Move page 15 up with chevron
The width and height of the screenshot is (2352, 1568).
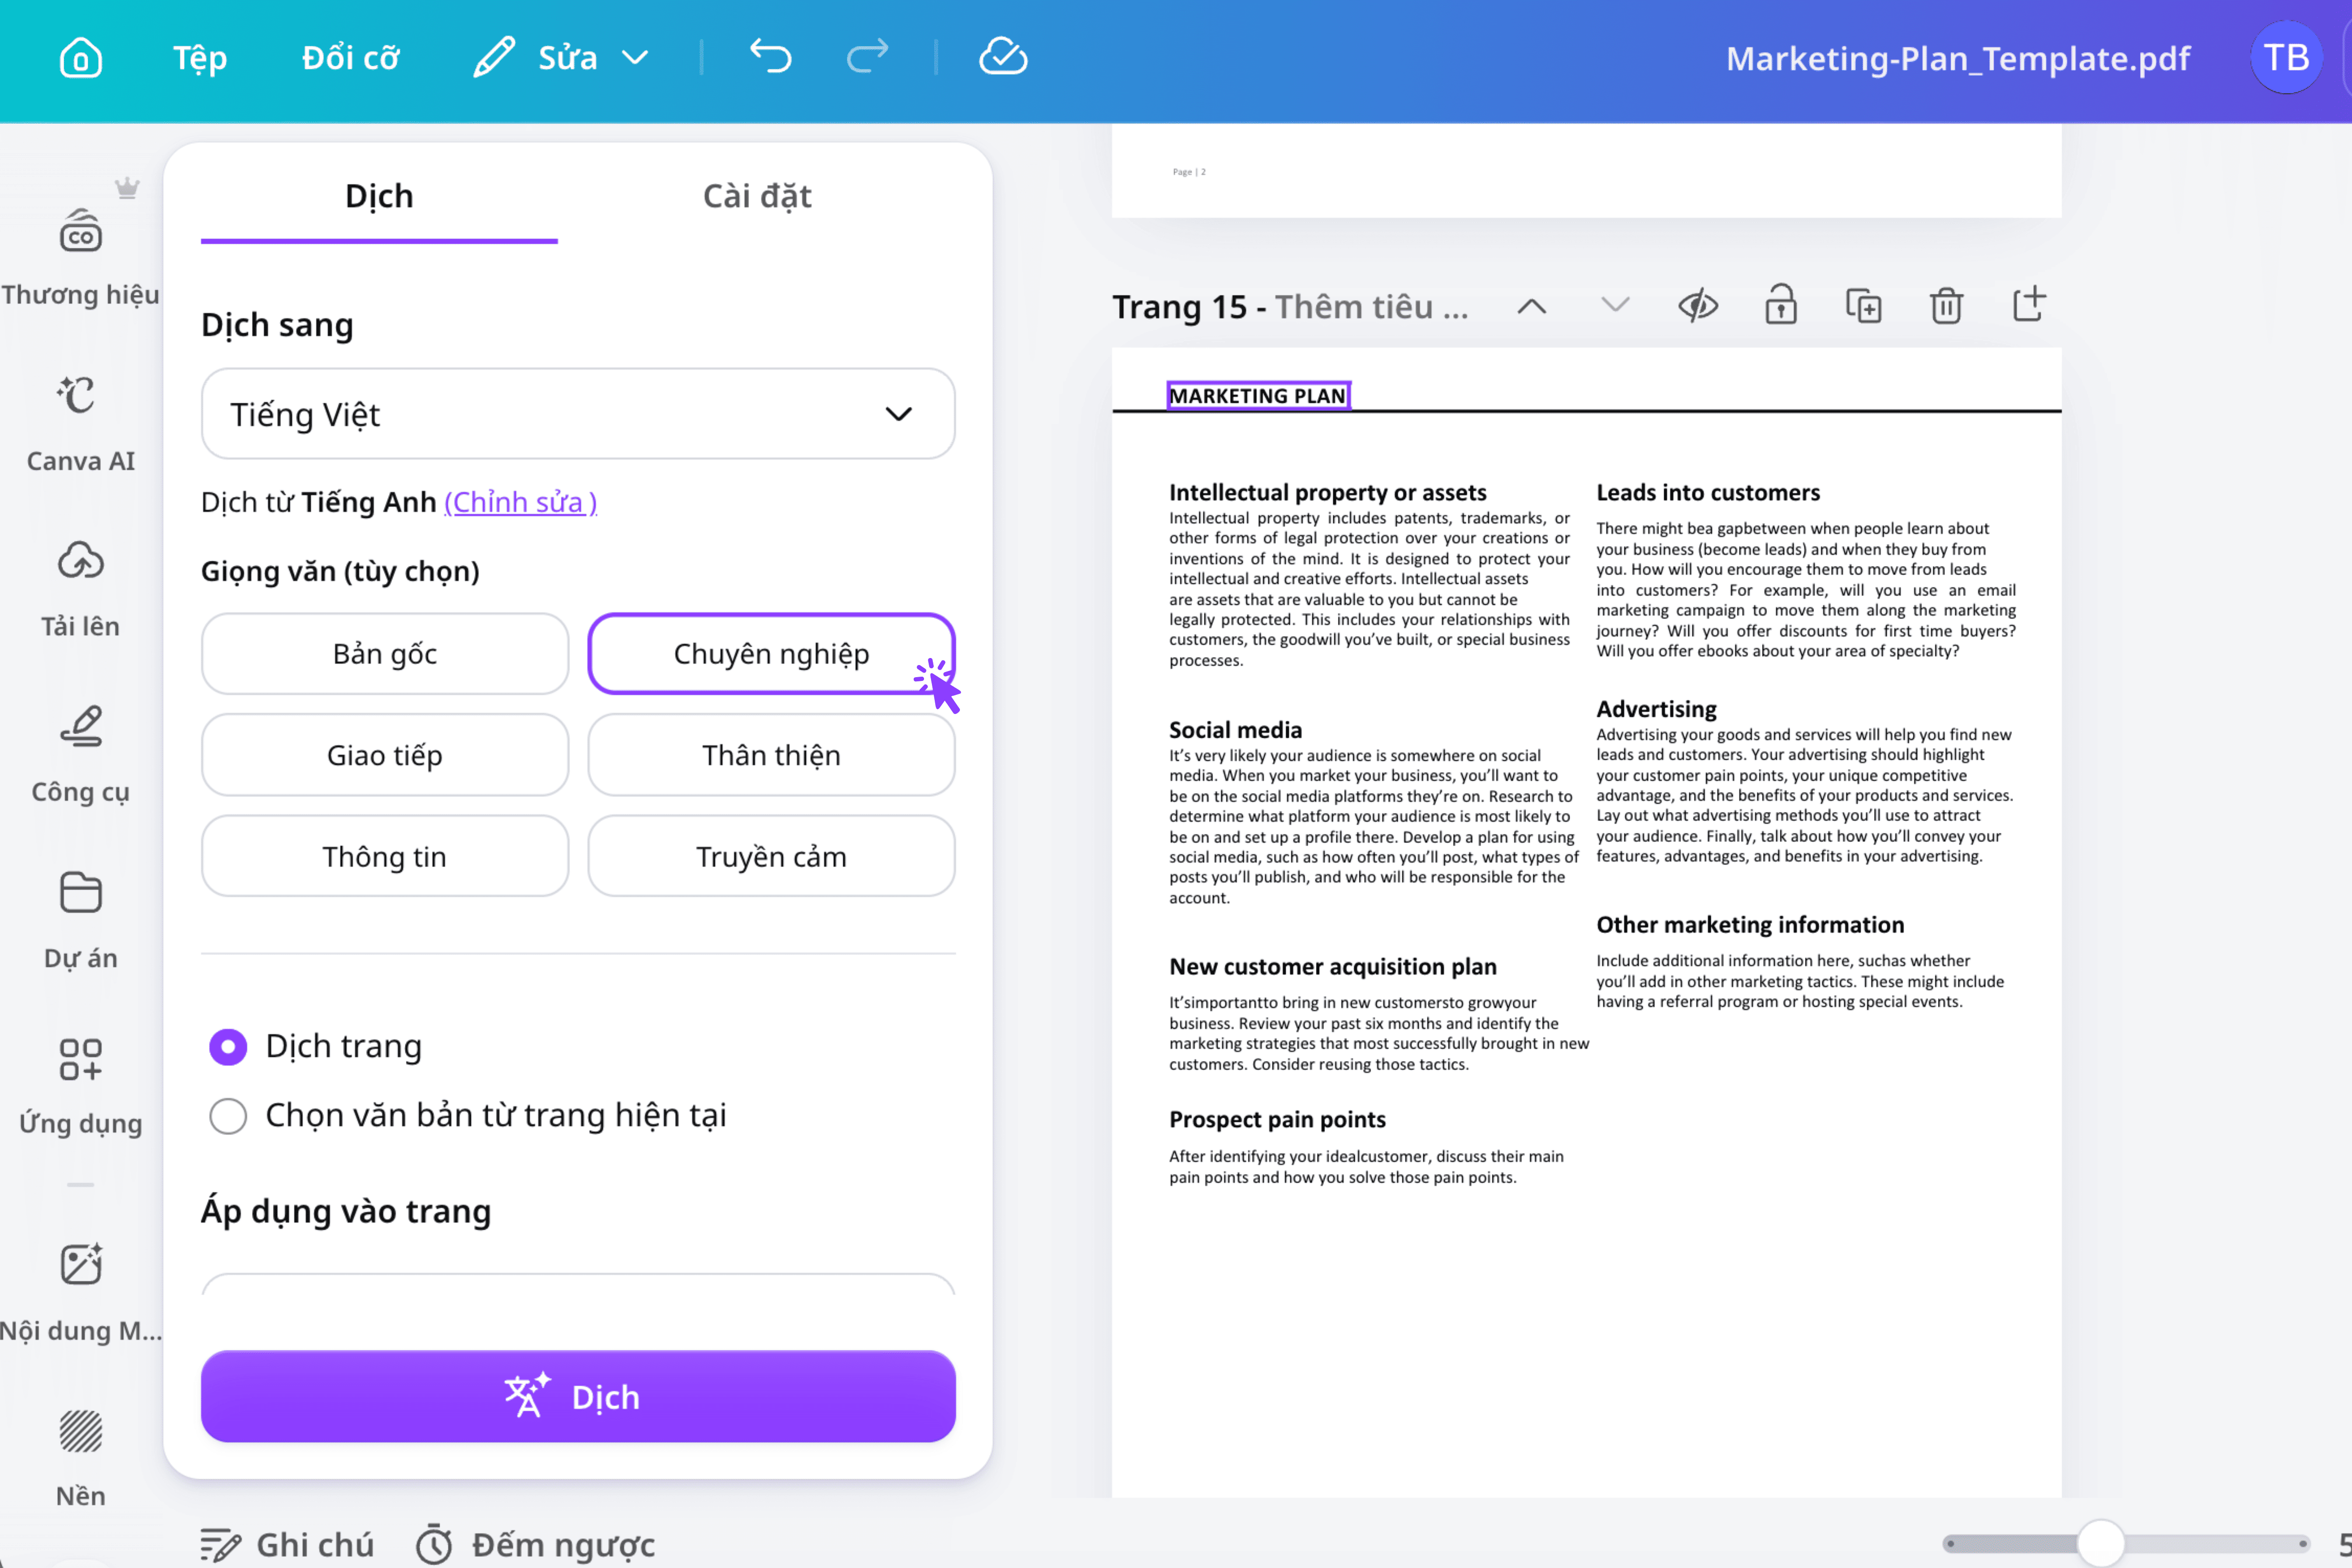[x=1531, y=306]
